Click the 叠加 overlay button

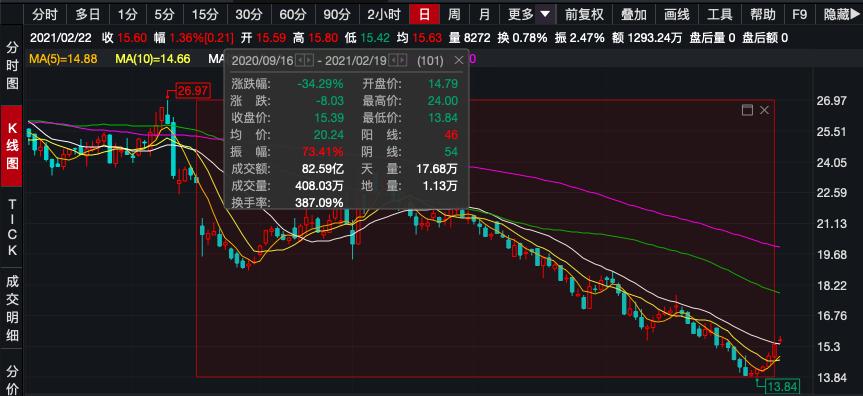point(633,14)
